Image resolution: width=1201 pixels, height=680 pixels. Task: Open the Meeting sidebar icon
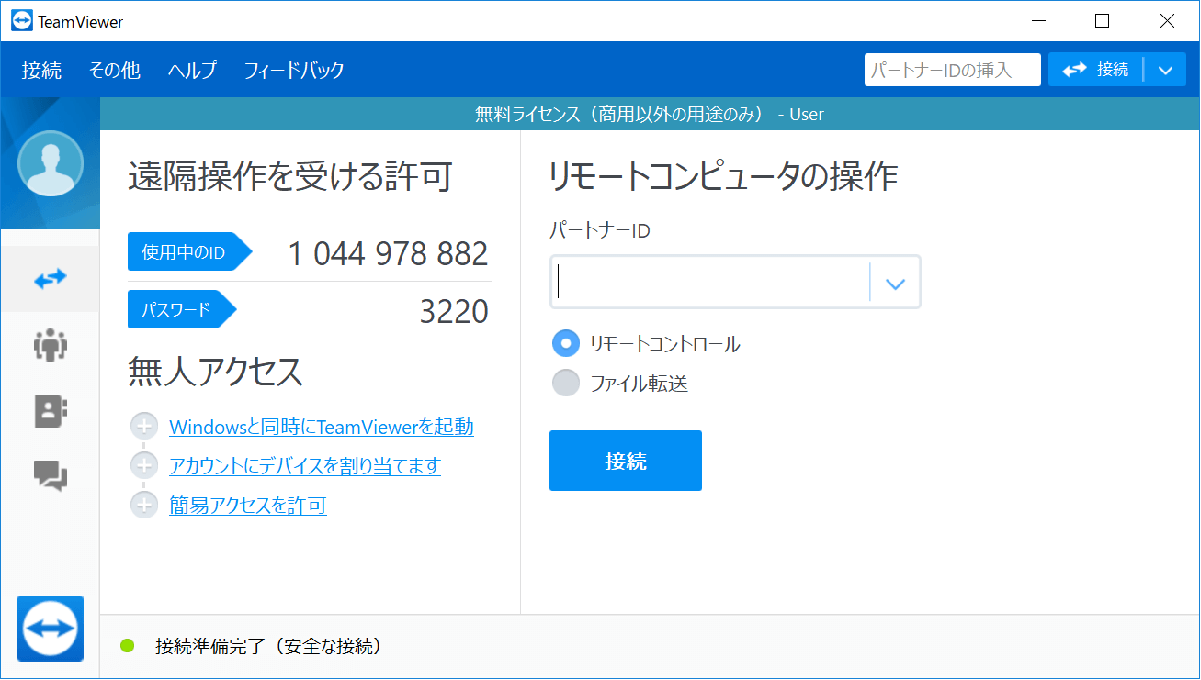[50, 345]
